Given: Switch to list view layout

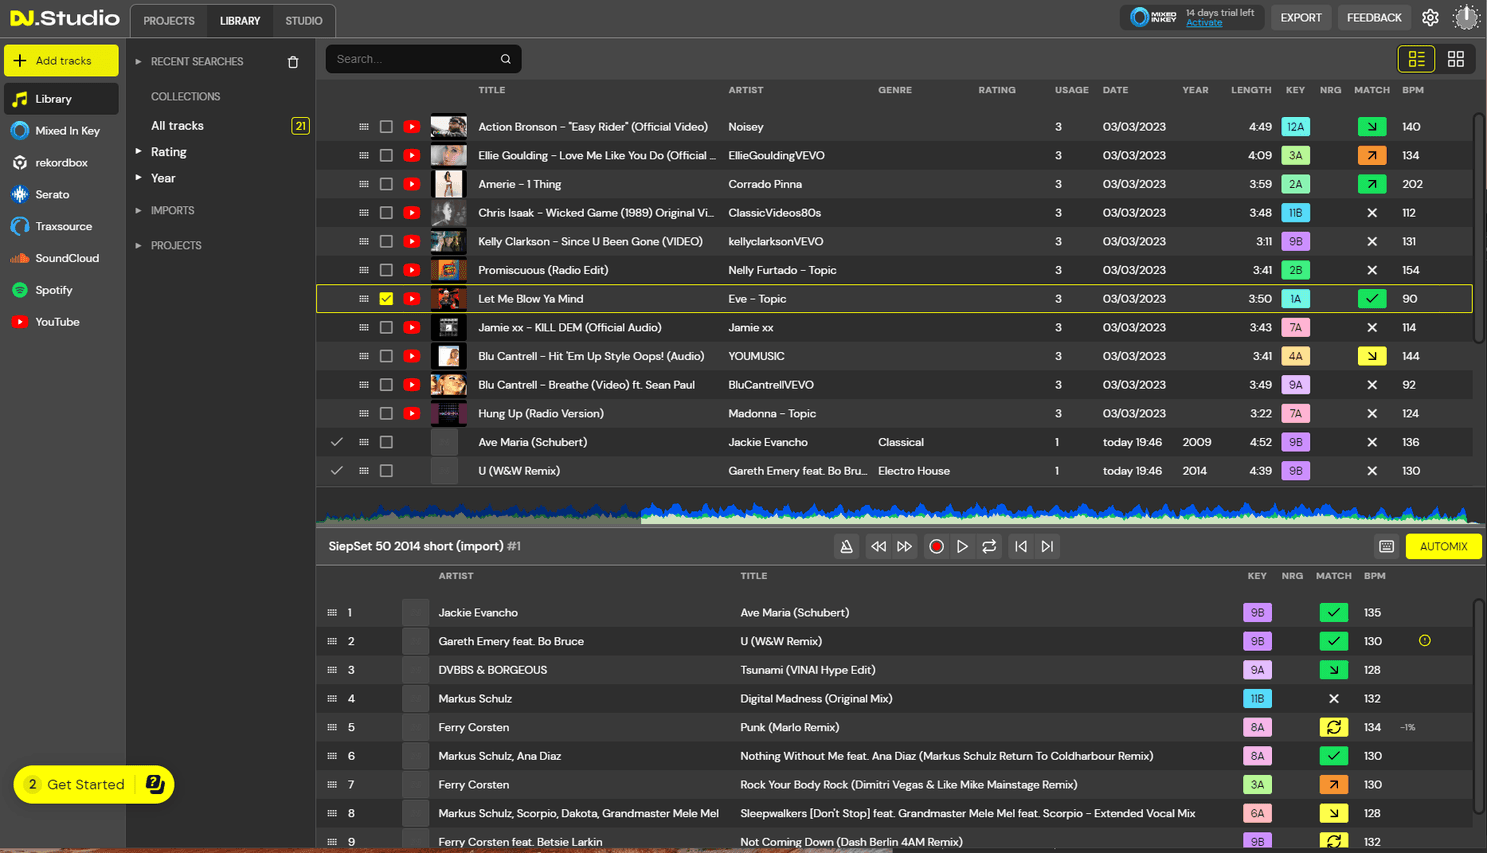Looking at the screenshot, I should (1416, 59).
